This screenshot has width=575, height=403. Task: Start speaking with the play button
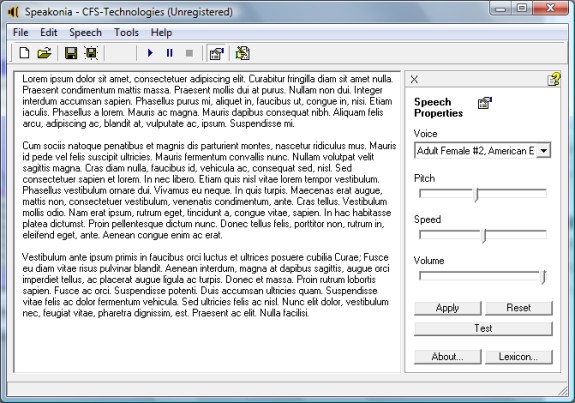(150, 53)
